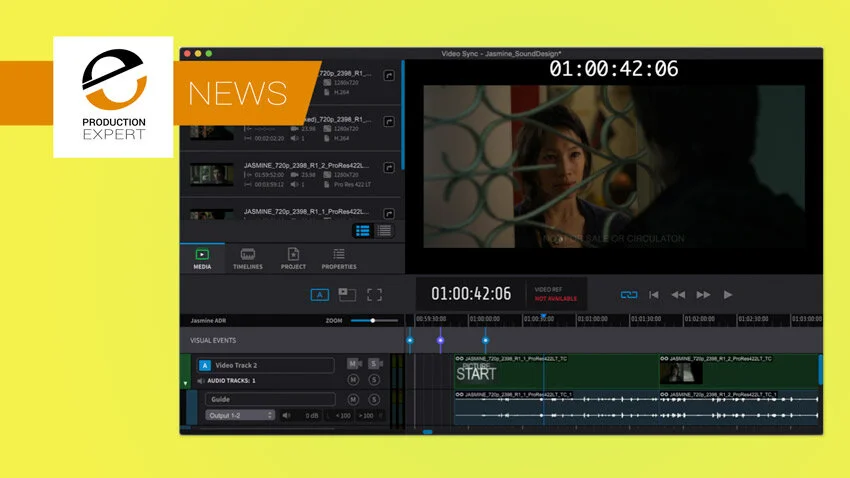Click the main 01:00:42:06 timecode counter
The width and height of the screenshot is (850, 478).
pos(471,294)
